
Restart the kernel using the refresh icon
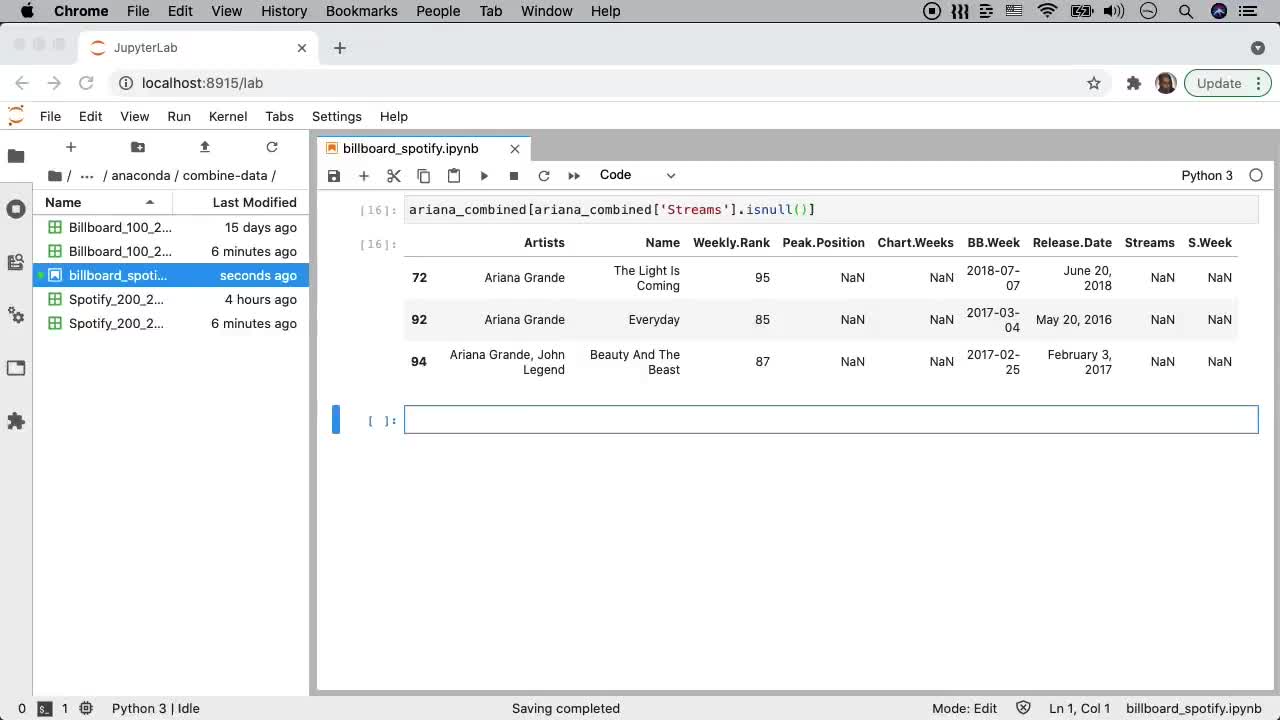coord(544,176)
